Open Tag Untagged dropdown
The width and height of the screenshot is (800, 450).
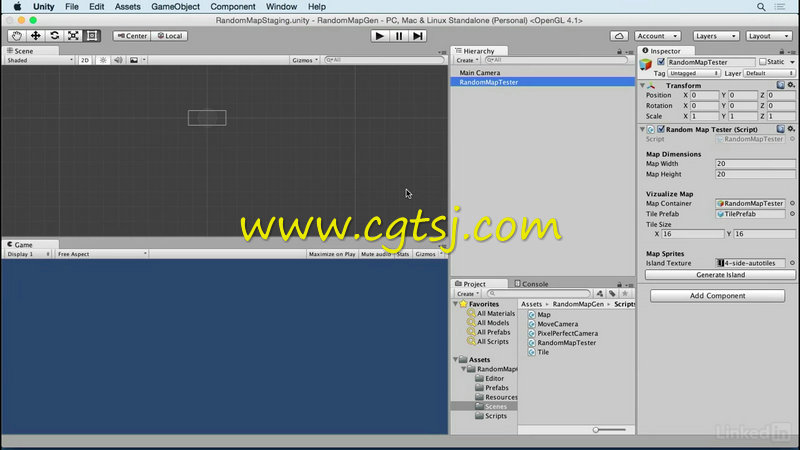693,73
